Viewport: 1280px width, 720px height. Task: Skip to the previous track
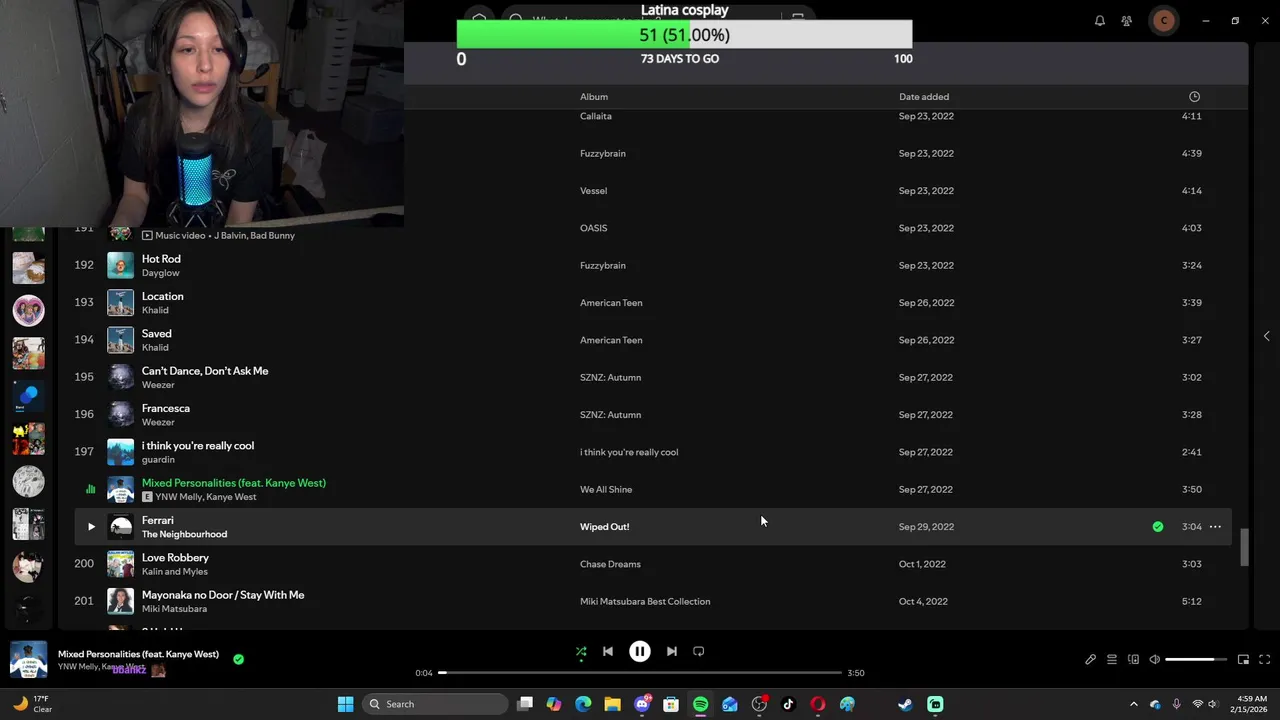coord(607,651)
